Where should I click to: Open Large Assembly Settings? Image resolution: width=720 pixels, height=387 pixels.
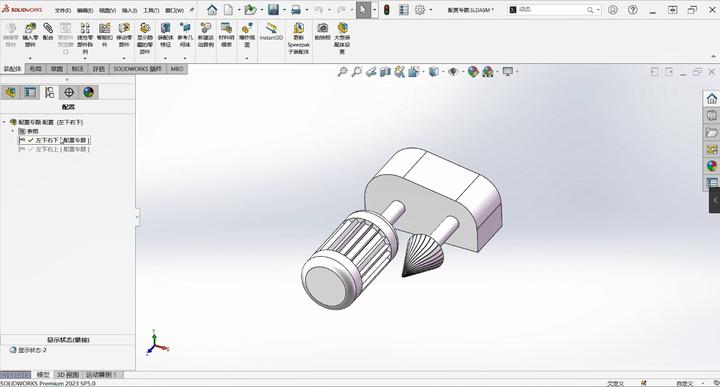click(x=342, y=28)
